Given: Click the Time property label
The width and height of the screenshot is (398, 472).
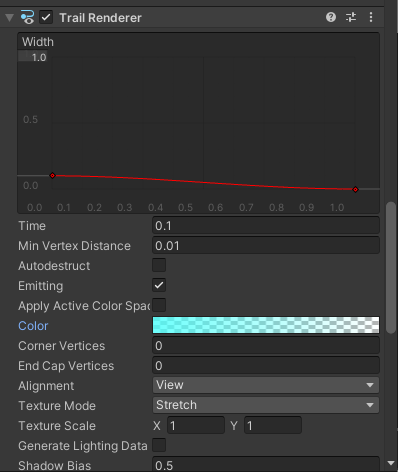Looking at the screenshot, I should point(32,226).
